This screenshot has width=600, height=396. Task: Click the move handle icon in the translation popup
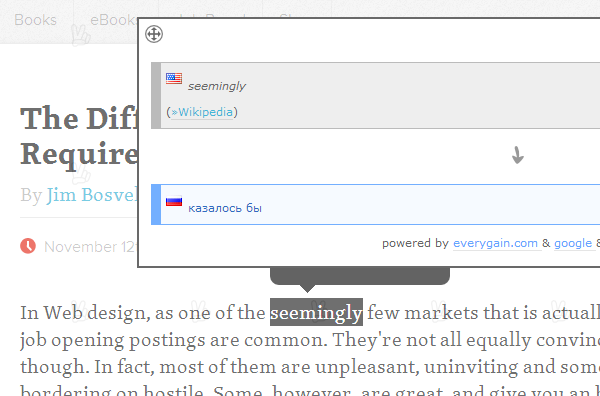coord(154,34)
